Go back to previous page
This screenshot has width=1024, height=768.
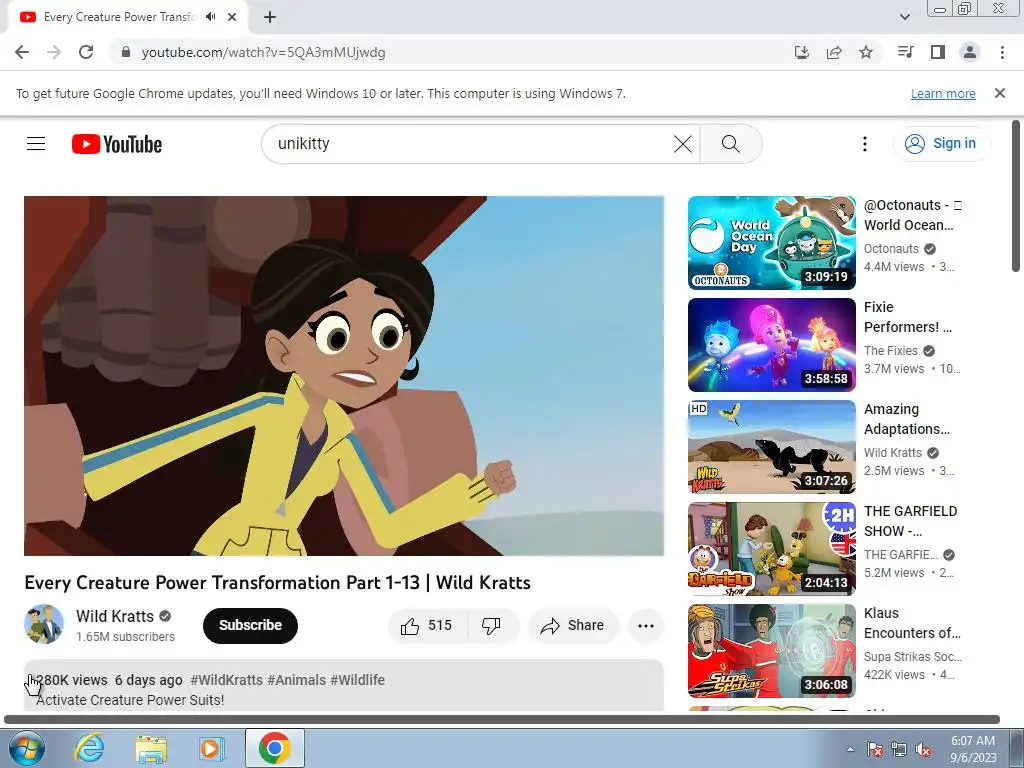pyautogui.click(x=22, y=52)
